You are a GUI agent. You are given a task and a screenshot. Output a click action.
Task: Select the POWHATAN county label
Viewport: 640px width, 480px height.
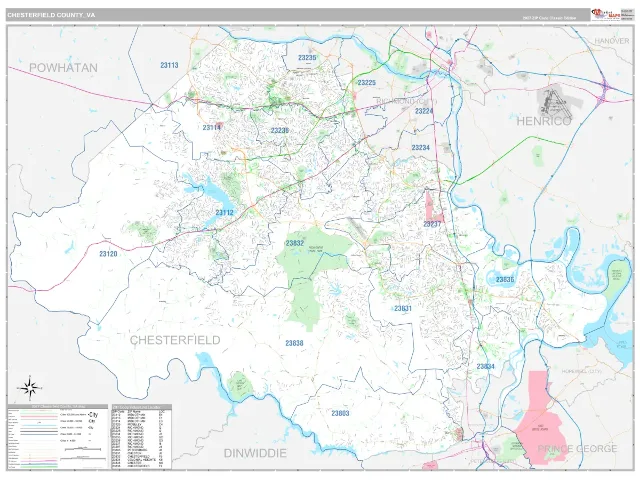[63, 68]
